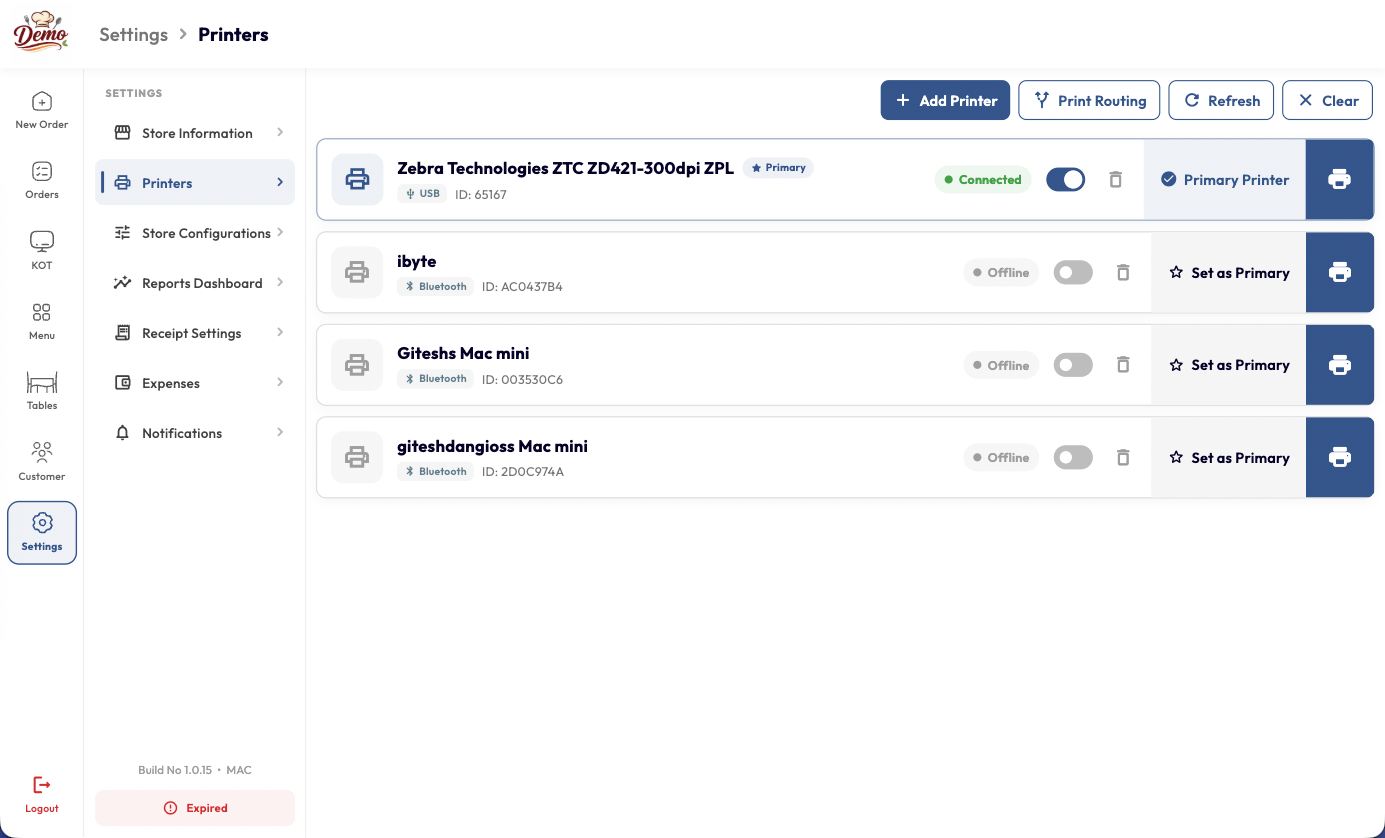Refresh the printer list
This screenshot has width=1385, height=838.
(1221, 100)
